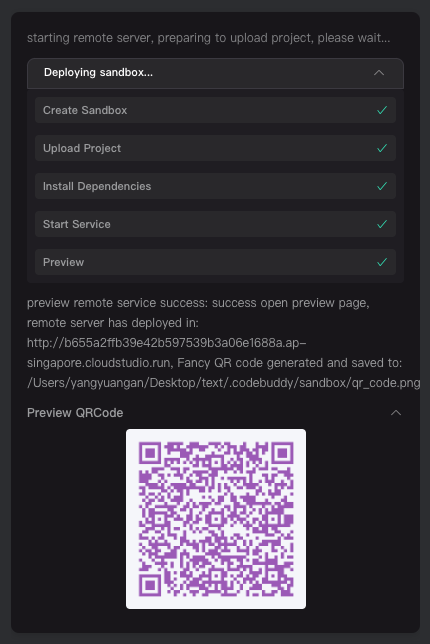Click the starting remote server message
430x644 pixels.
(x=209, y=38)
